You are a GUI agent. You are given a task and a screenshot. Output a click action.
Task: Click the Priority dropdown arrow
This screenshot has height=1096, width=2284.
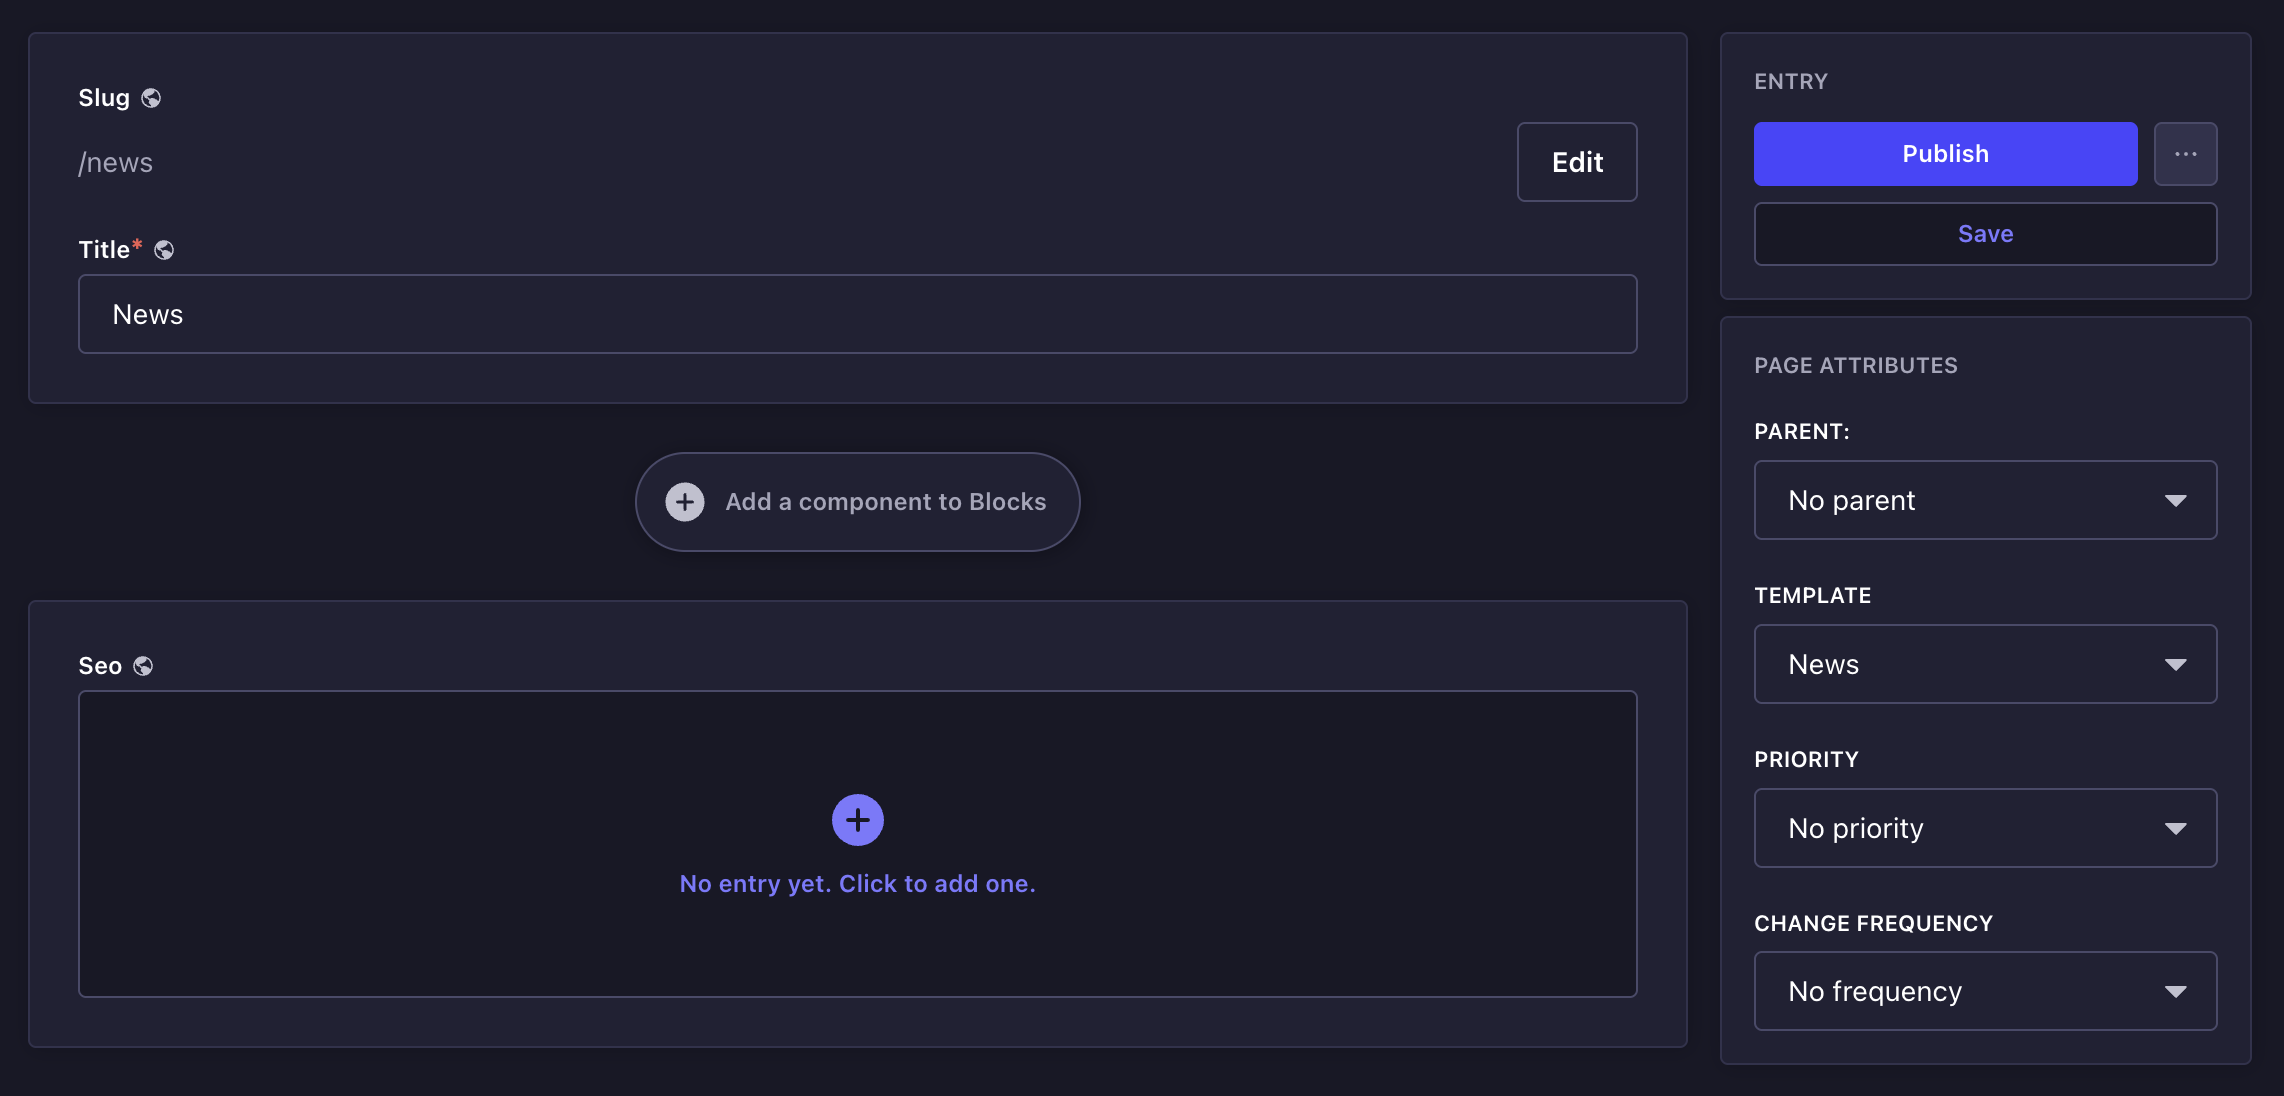click(2176, 828)
